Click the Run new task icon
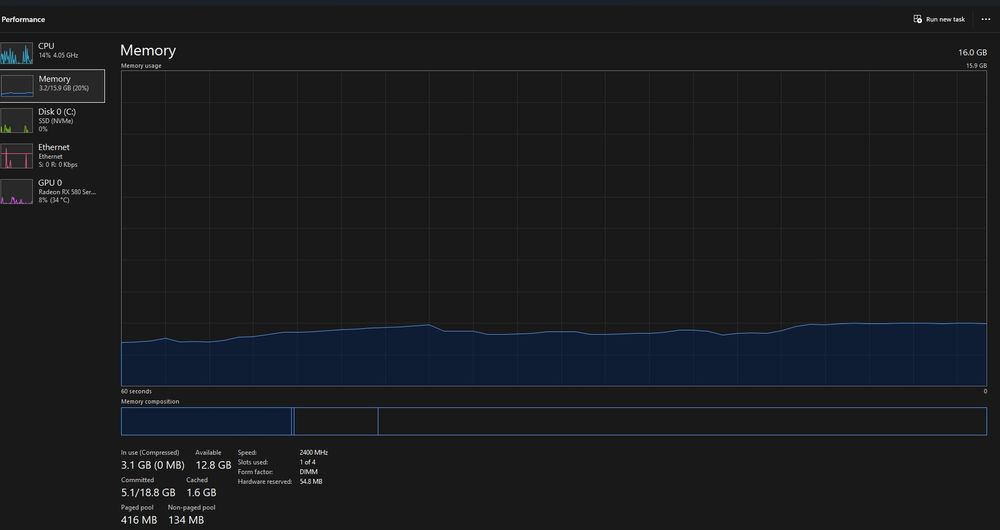This screenshot has width=1000, height=530. (917, 19)
